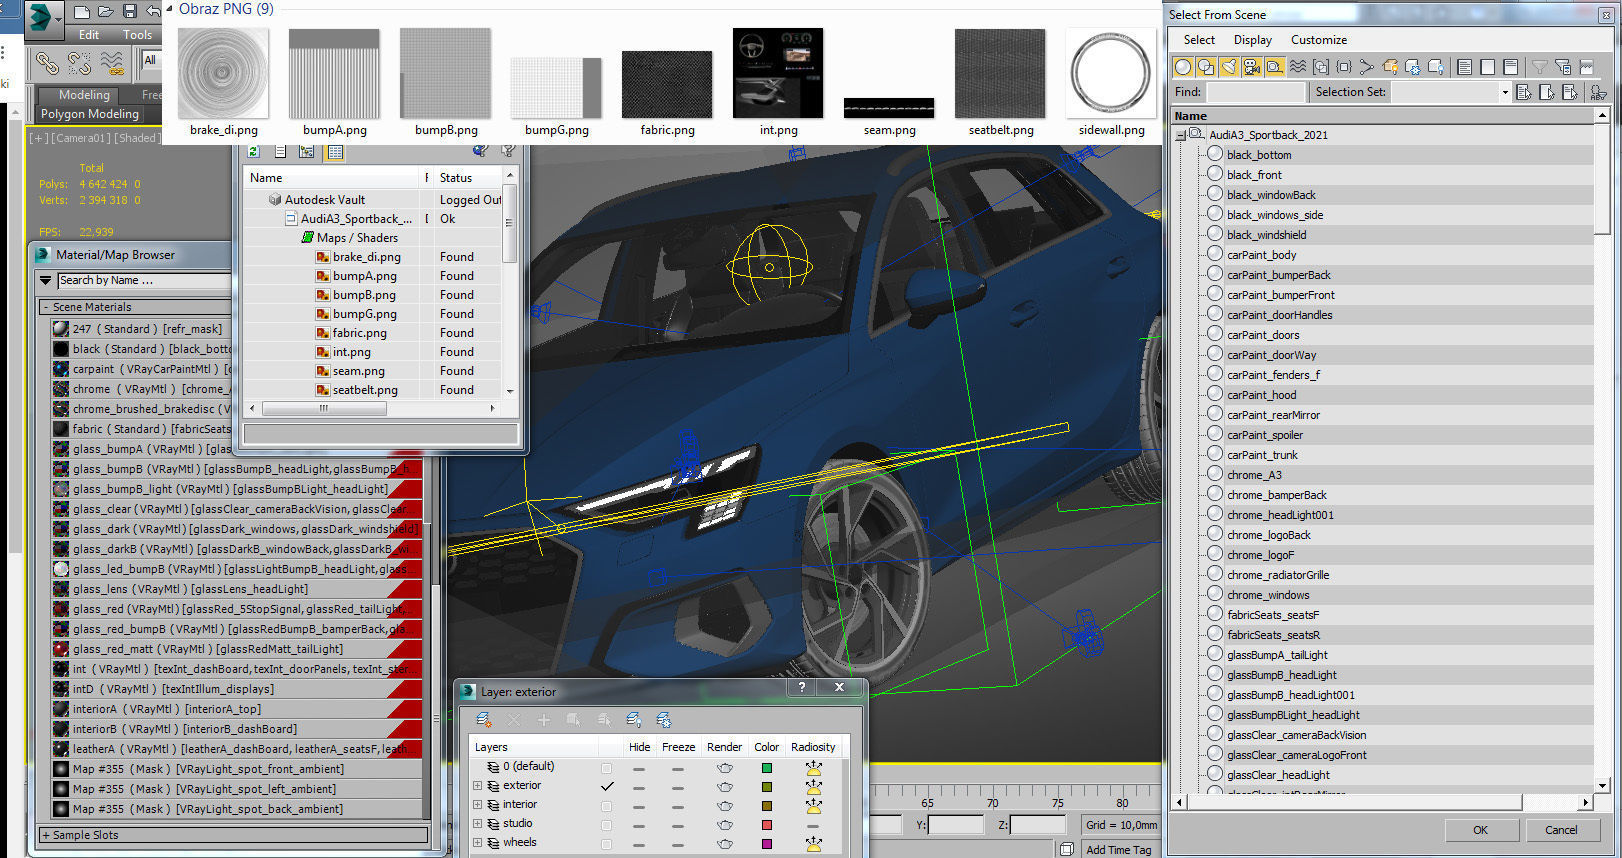Make the studio layer current via its checkbox

(x=606, y=825)
